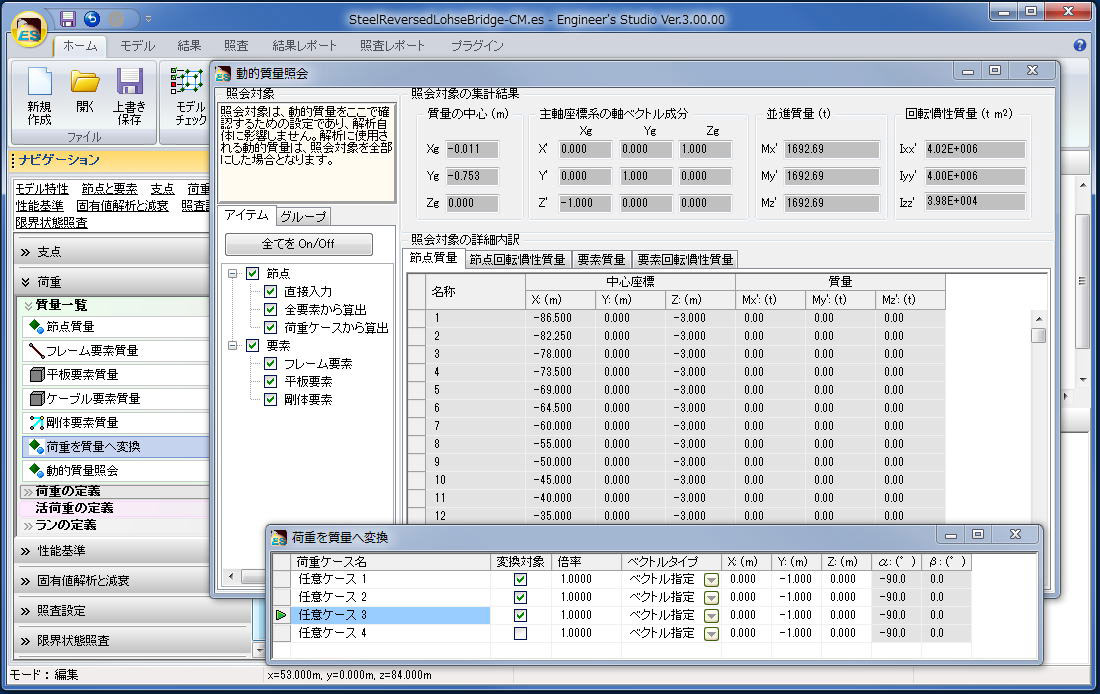Switch to the グループ tab
1100x694 pixels.
(303, 216)
